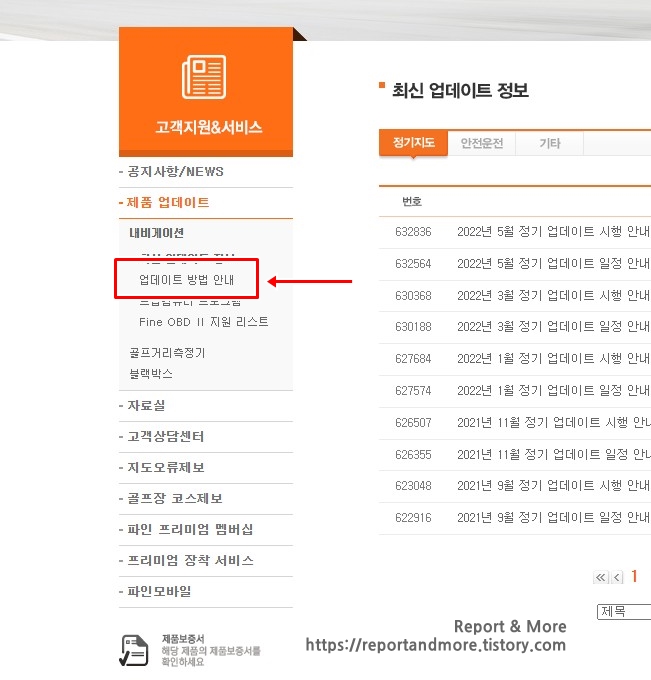Click number 632836 in the list
651x680 pixels.
pyautogui.click(x=413, y=232)
